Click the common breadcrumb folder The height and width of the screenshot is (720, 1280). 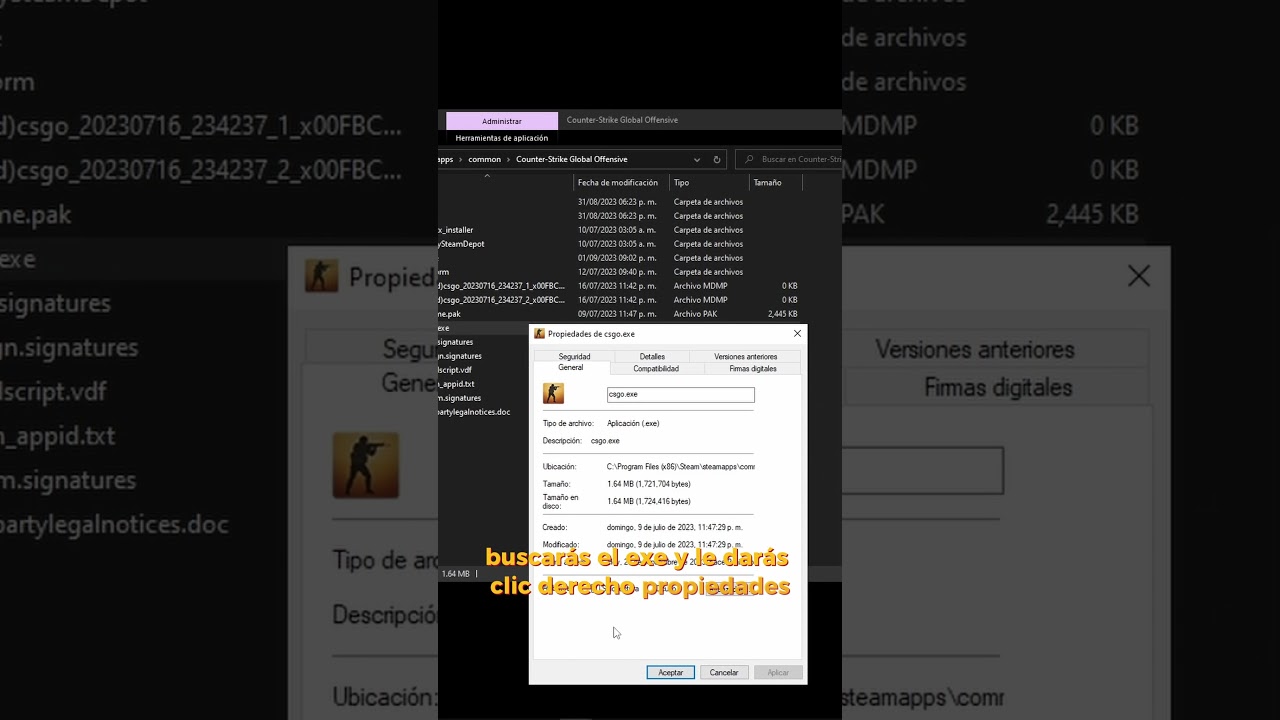[485, 159]
